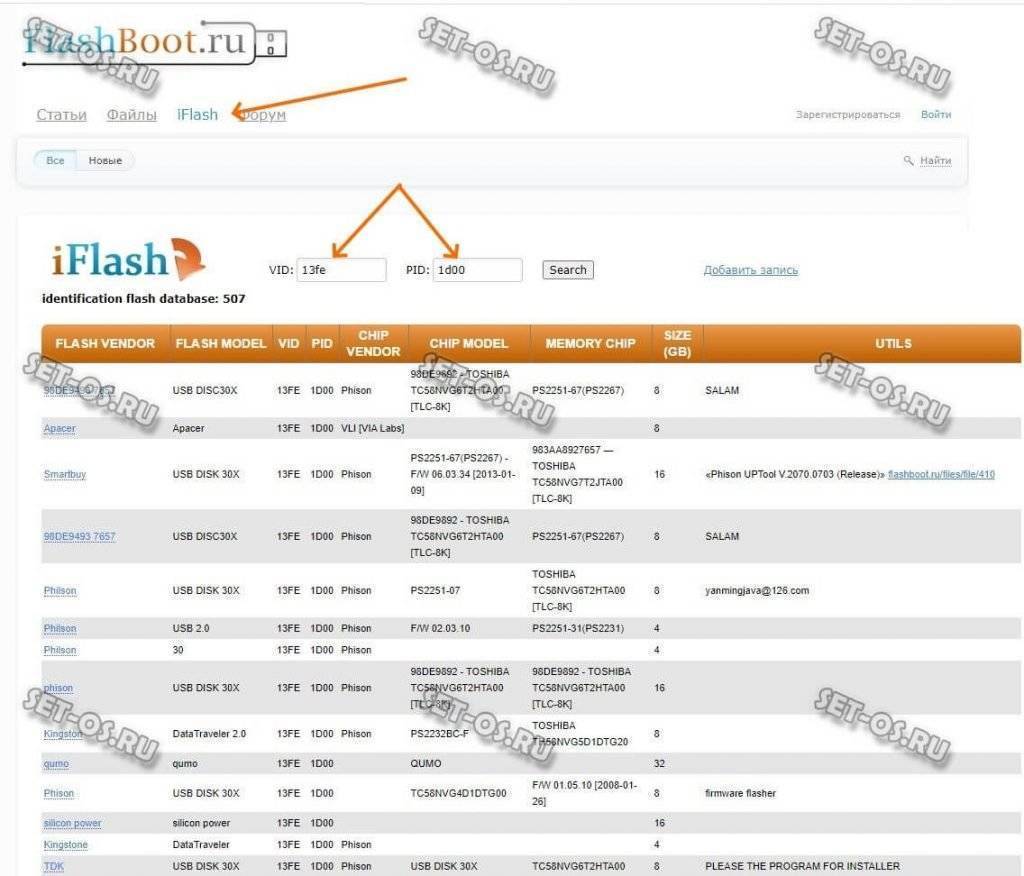Focus the VID input field
The height and width of the screenshot is (876, 1024).
pos(341,270)
